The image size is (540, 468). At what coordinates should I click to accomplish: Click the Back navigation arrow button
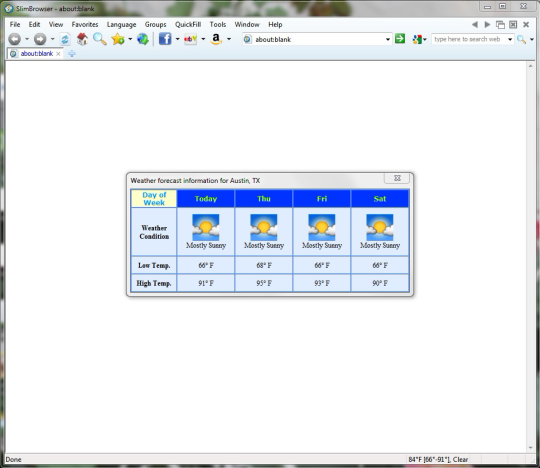pyautogui.click(x=14, y=39)
